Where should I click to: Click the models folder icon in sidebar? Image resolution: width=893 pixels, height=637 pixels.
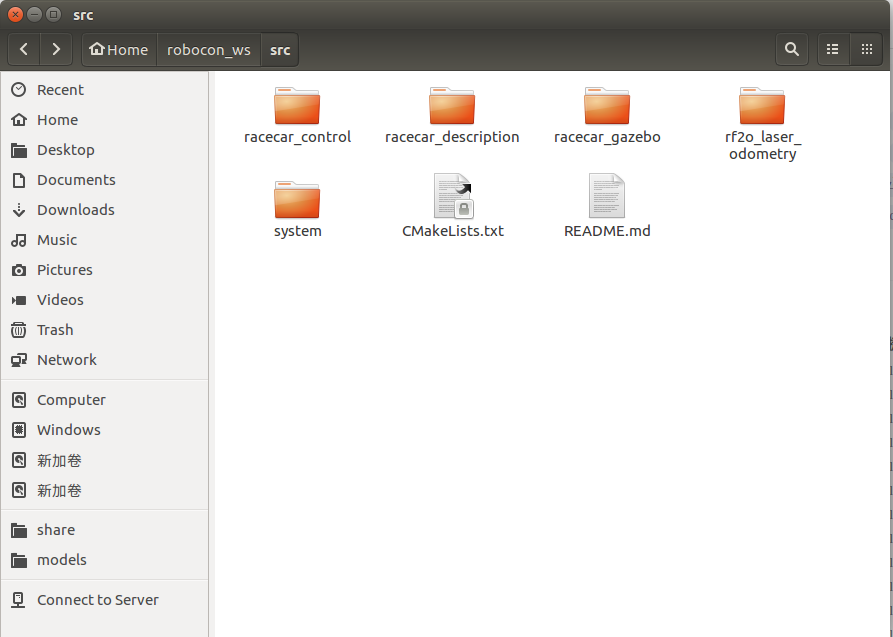pos(19,560)
